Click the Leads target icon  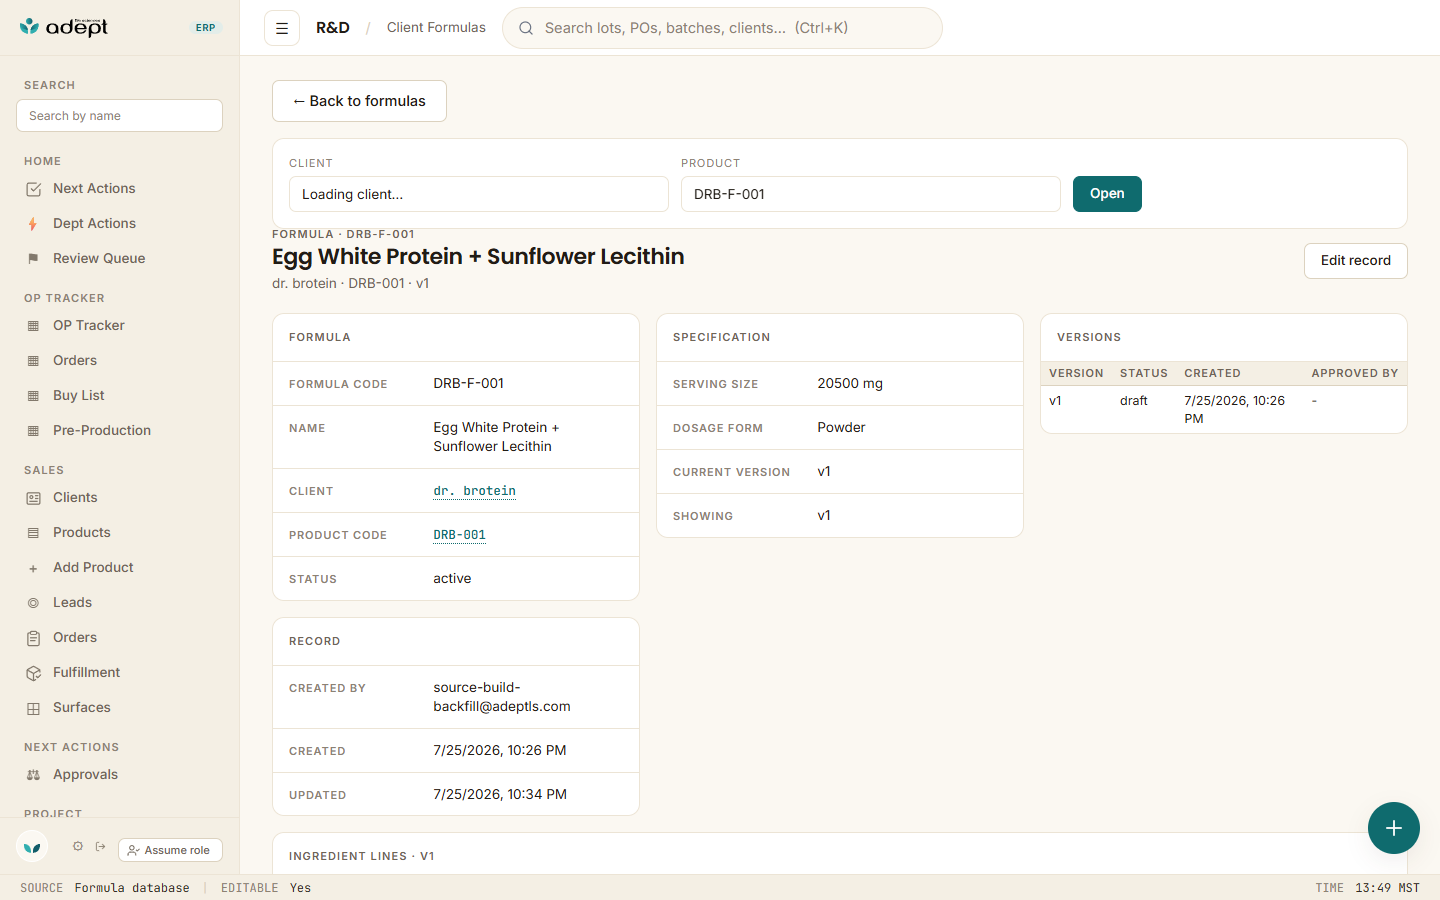pos(33,603)
